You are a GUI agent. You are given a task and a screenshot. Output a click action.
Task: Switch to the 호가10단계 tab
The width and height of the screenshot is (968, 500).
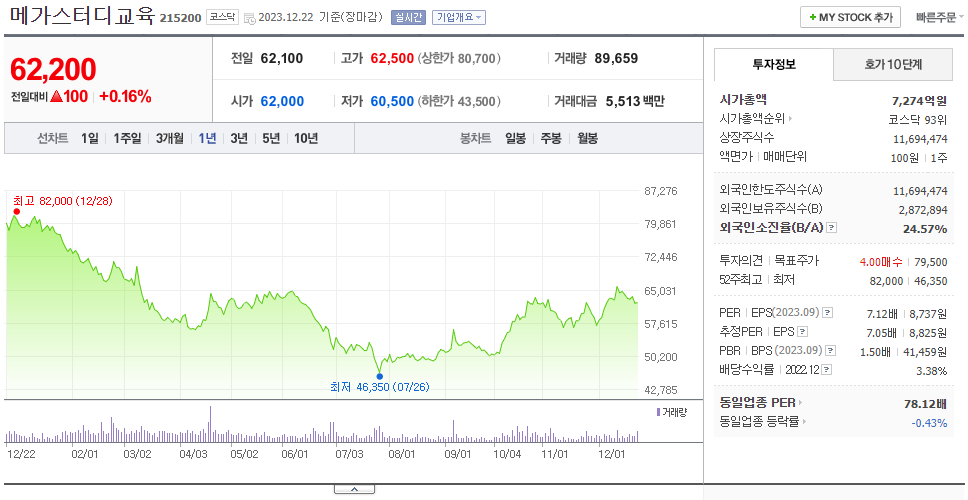point(893,64)
